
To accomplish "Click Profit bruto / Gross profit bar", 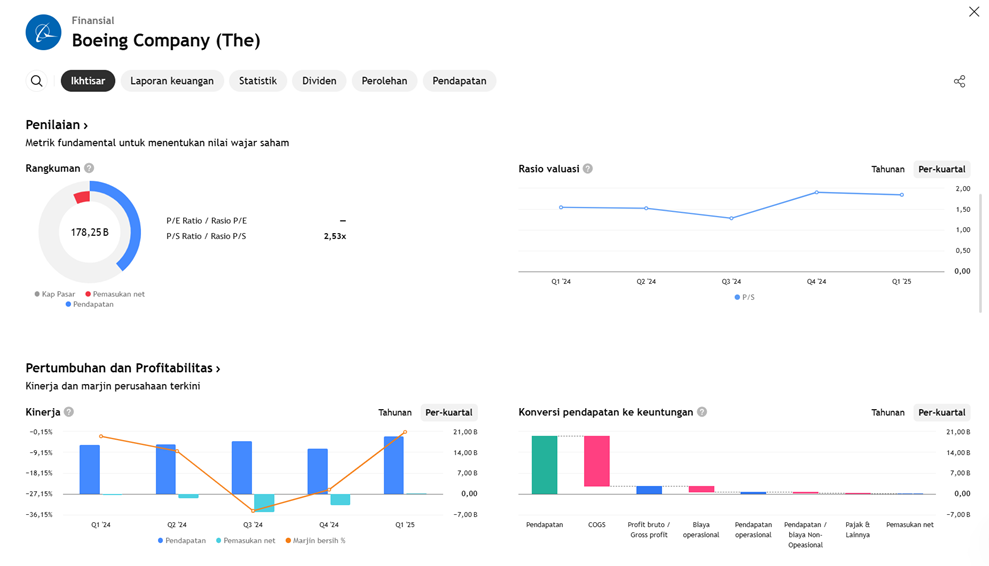I will (649, 490).
